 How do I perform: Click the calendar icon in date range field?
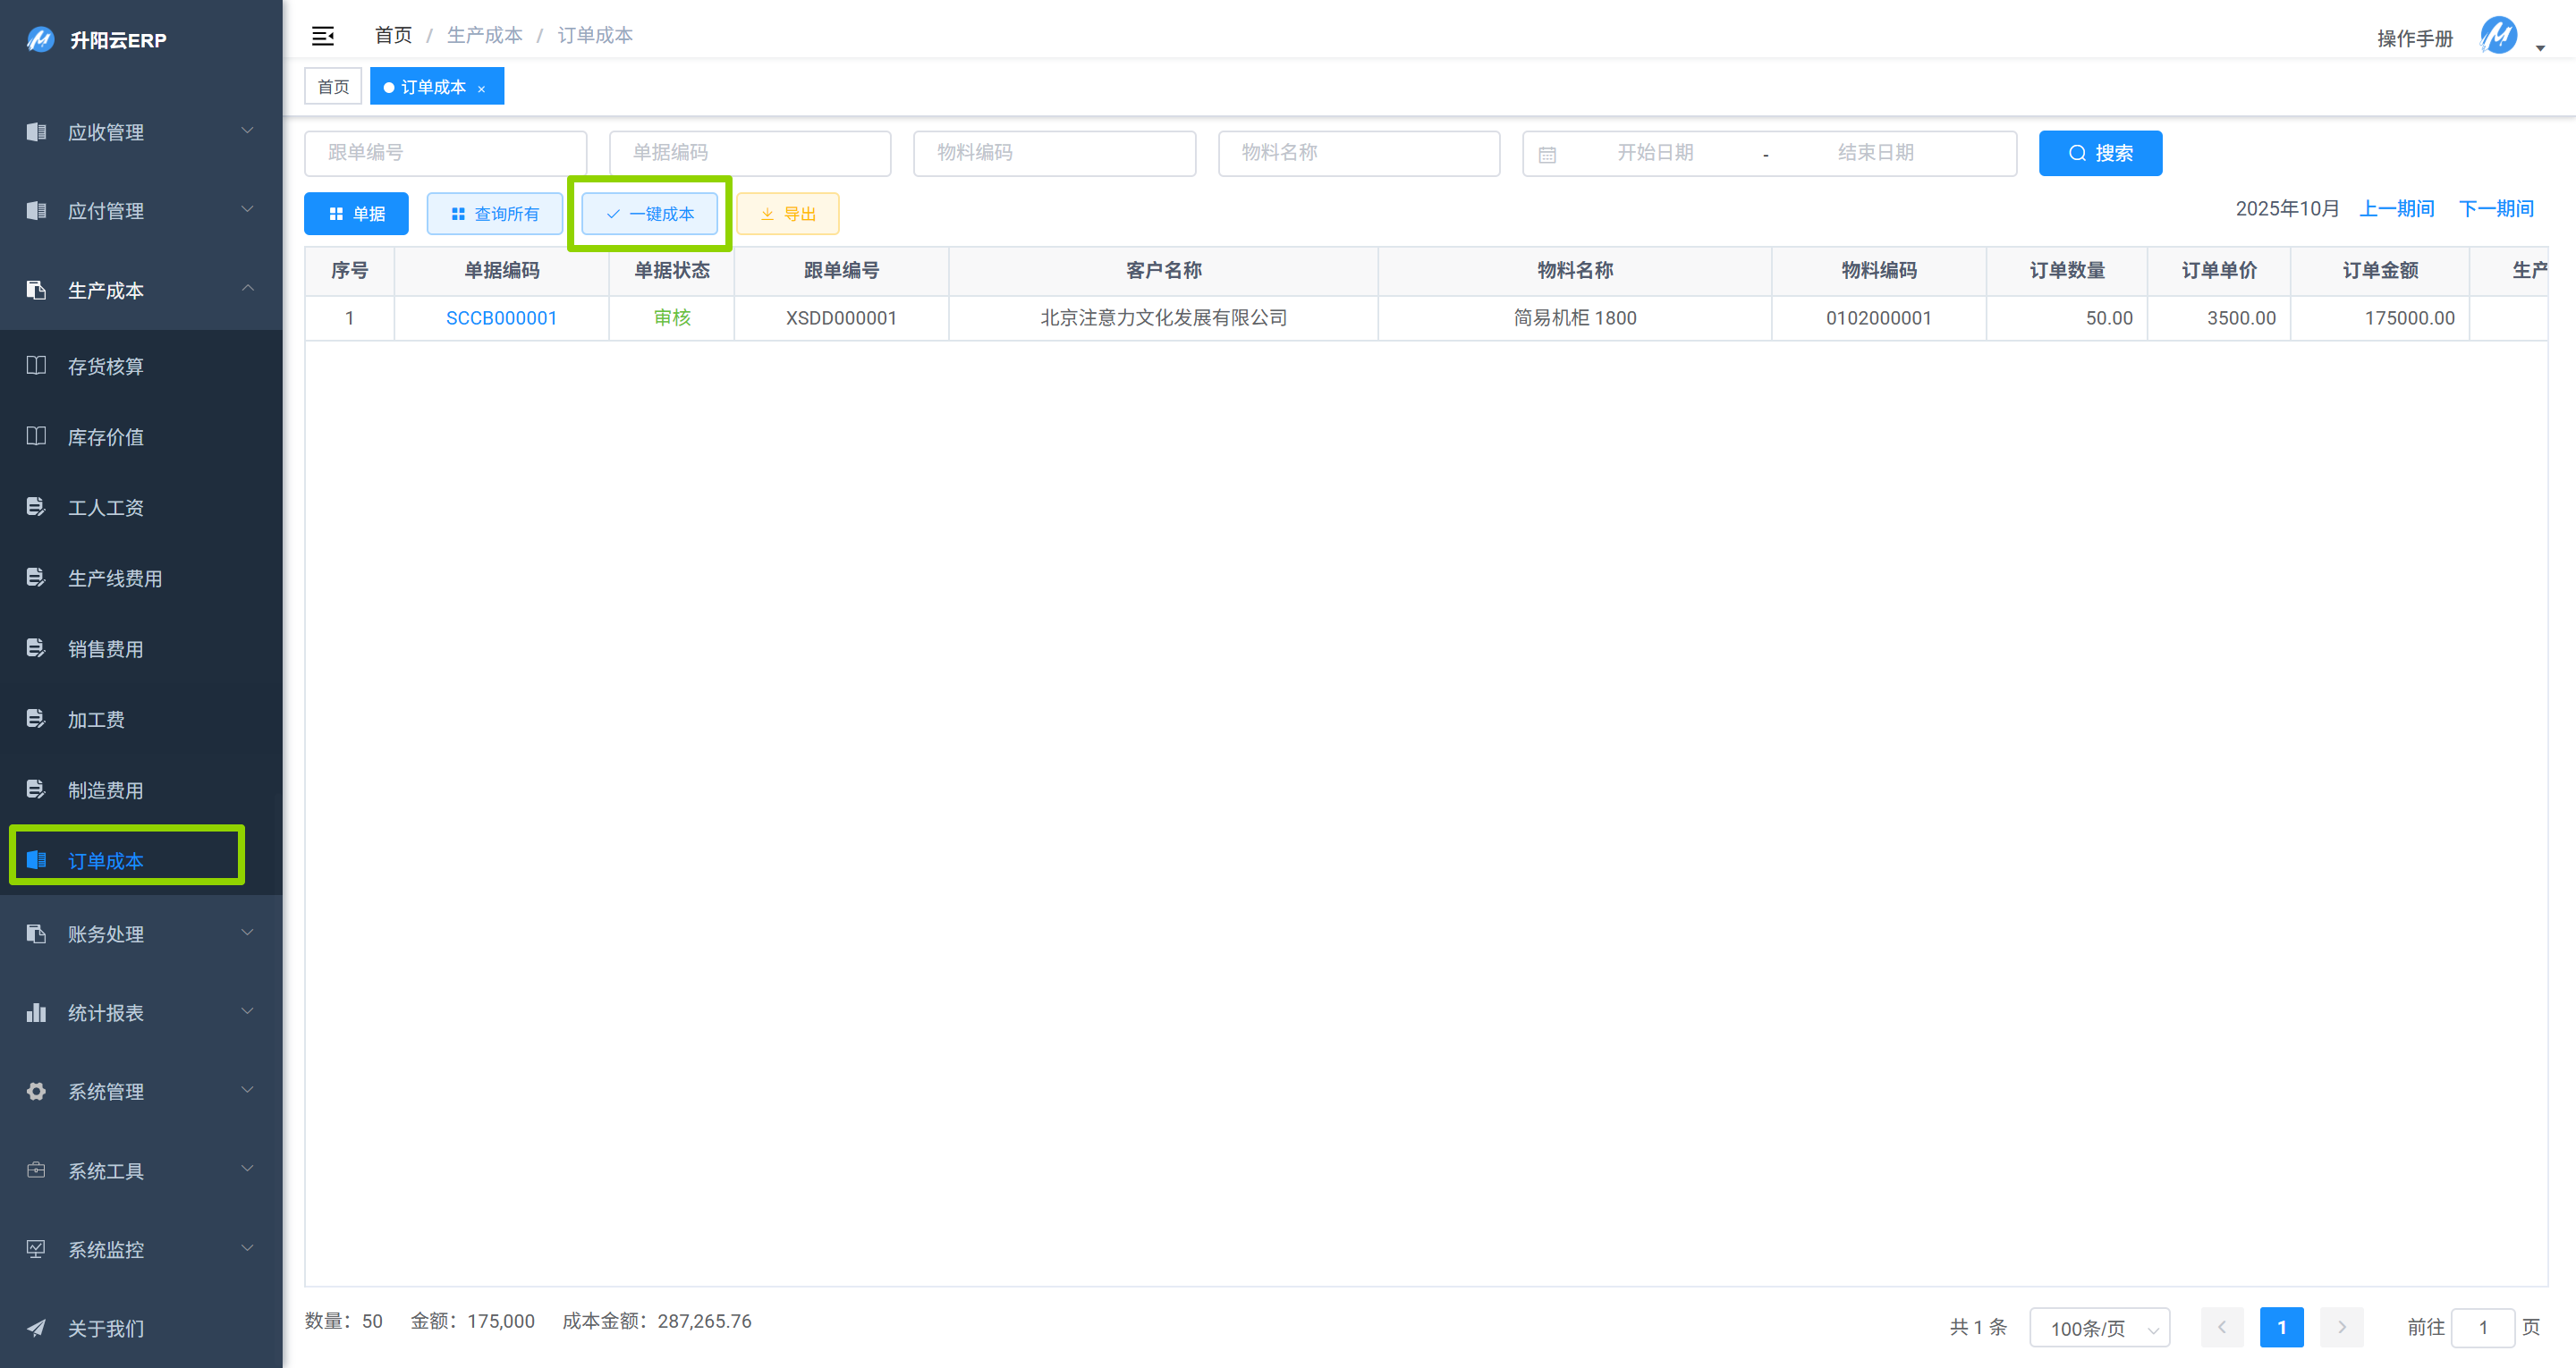tap(1547, 155)
